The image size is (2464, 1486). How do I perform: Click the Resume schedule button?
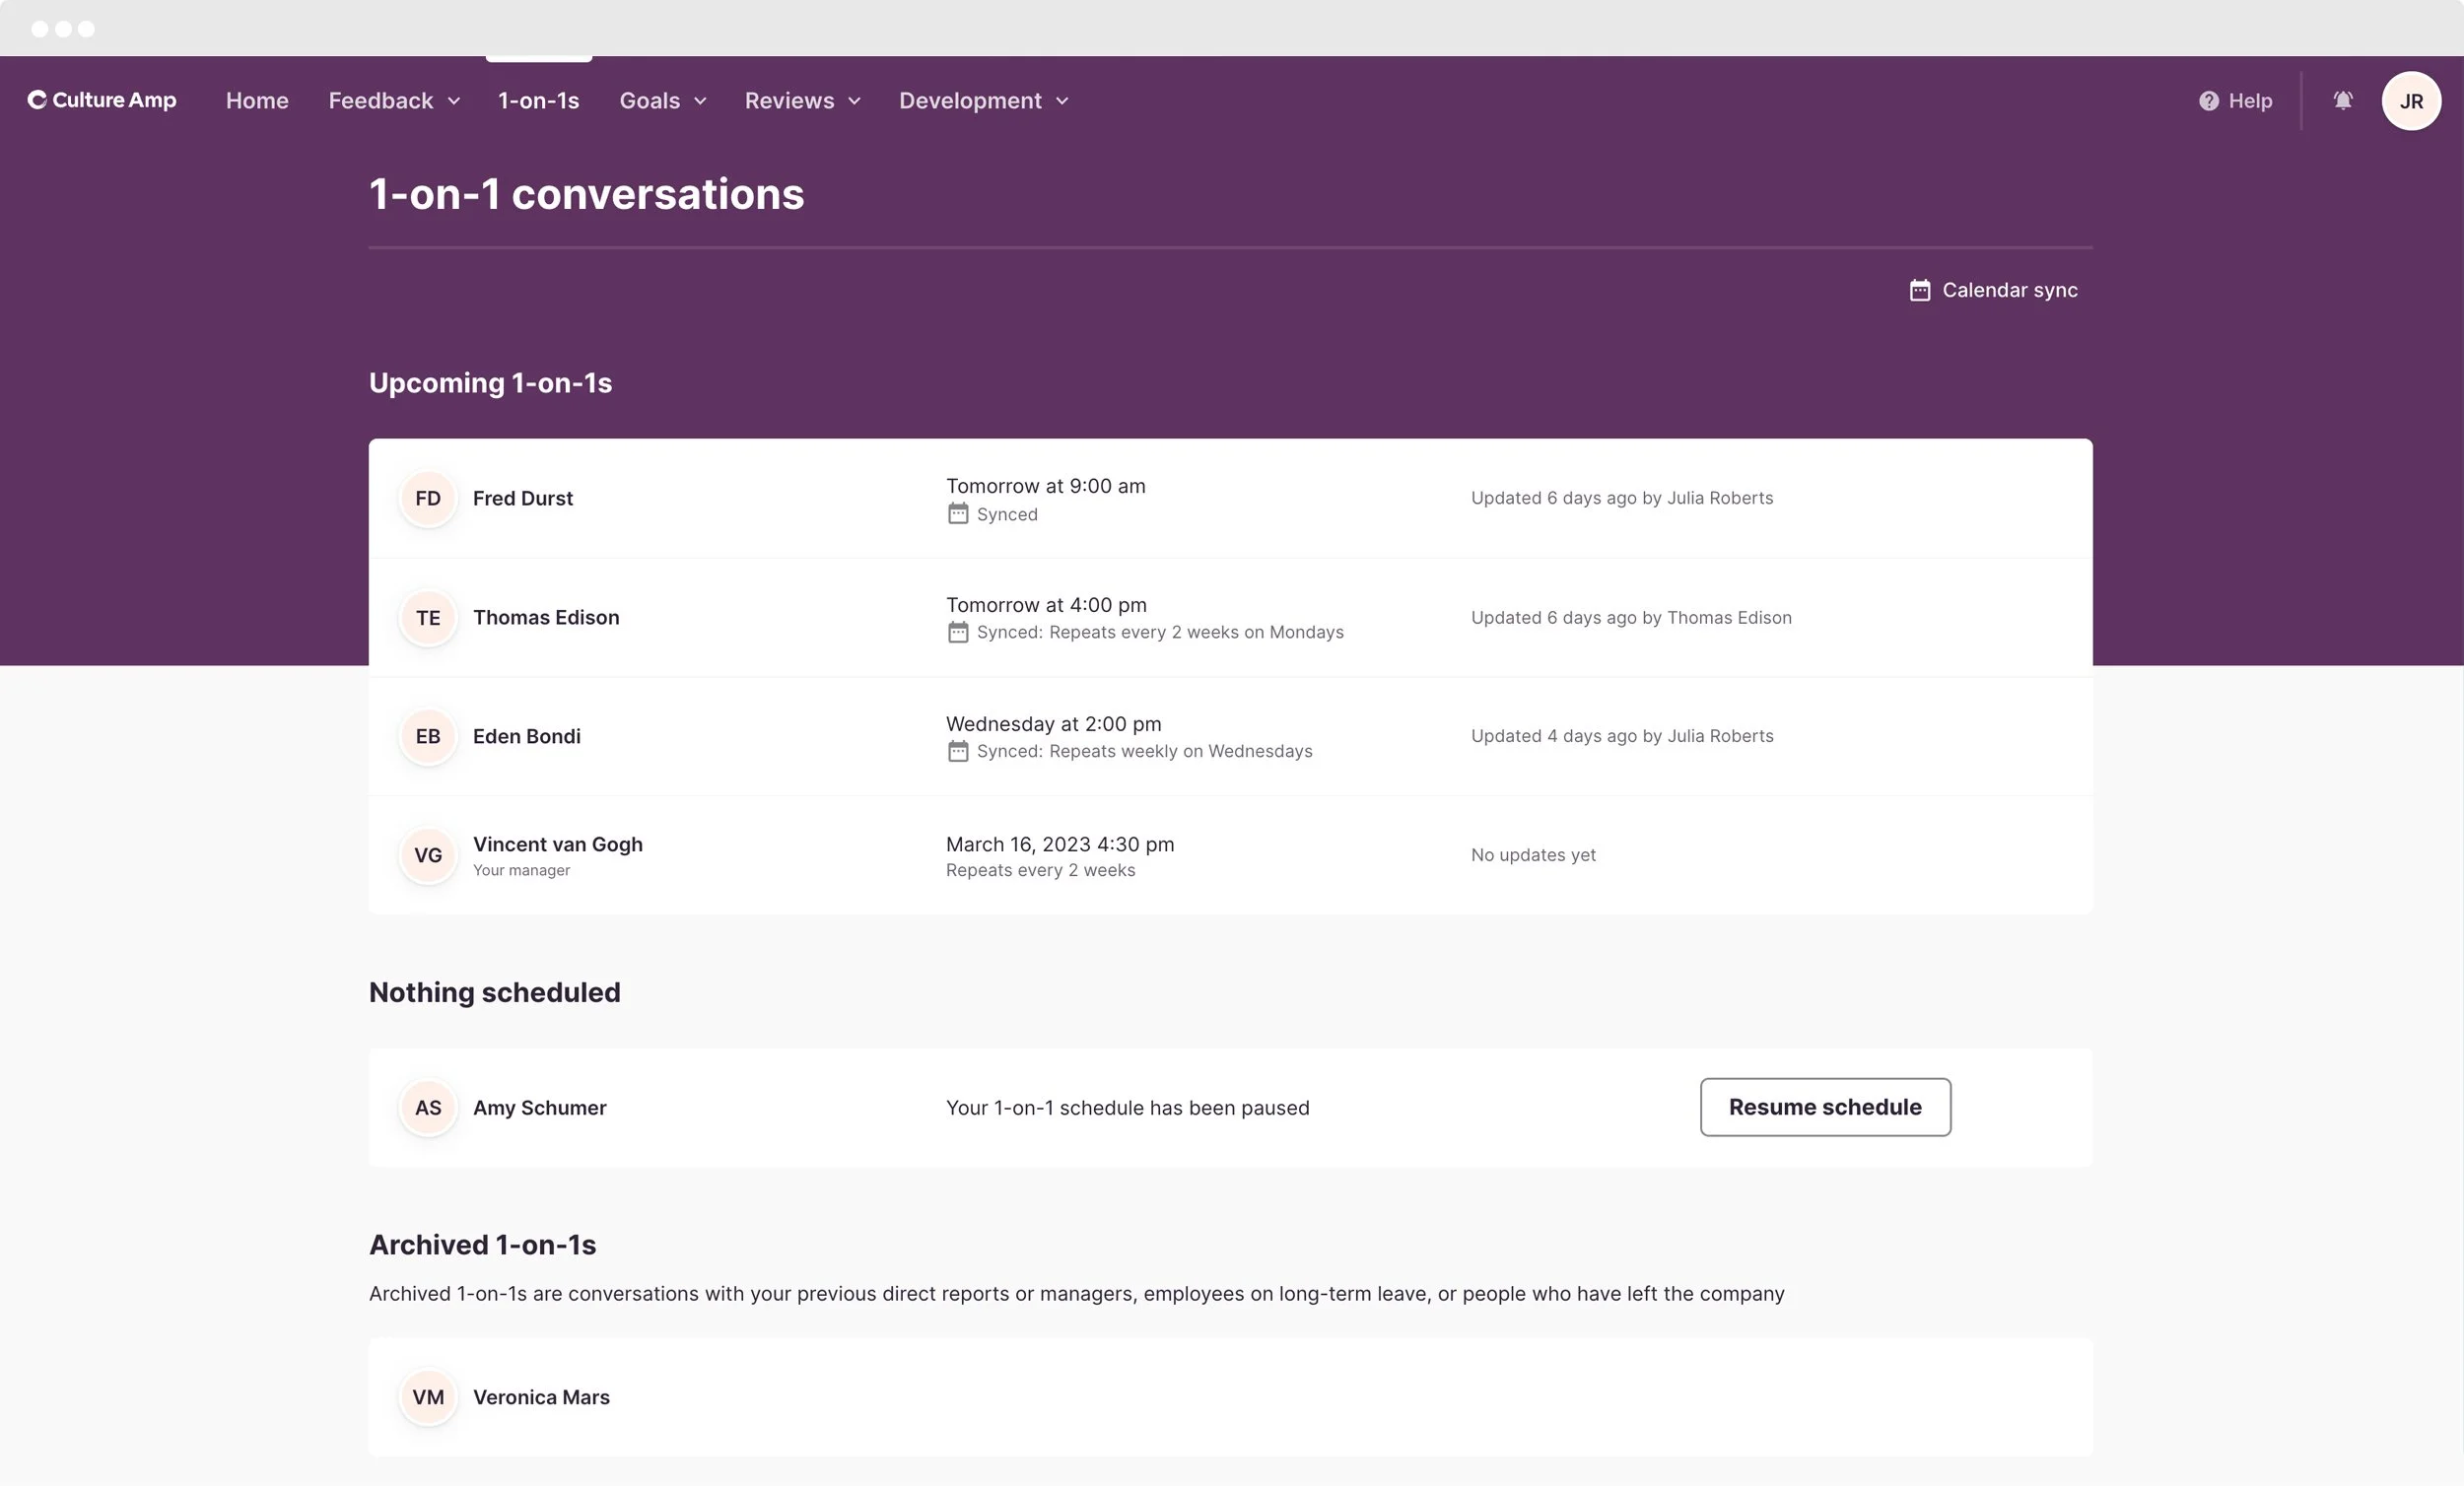(x=1825, y=1107)
